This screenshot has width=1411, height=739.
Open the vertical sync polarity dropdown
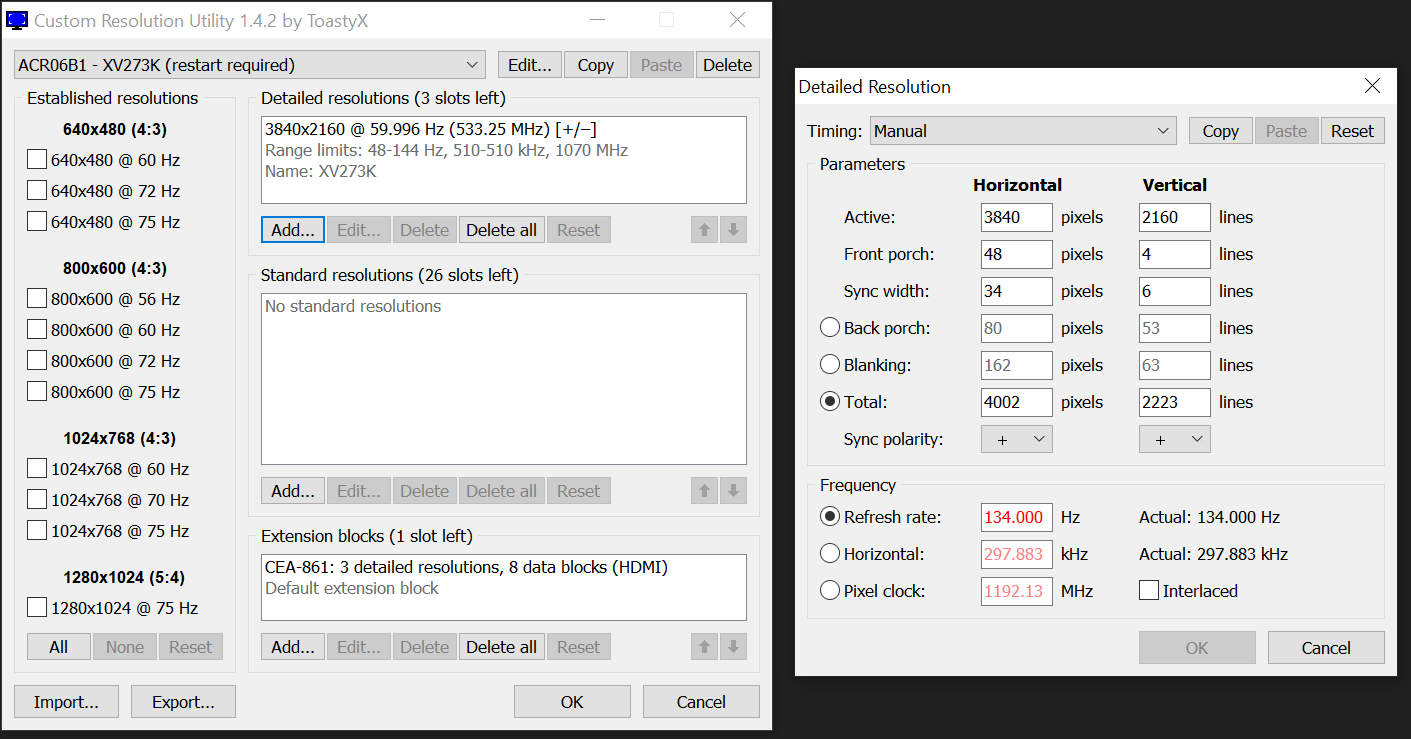[1174, 440]
